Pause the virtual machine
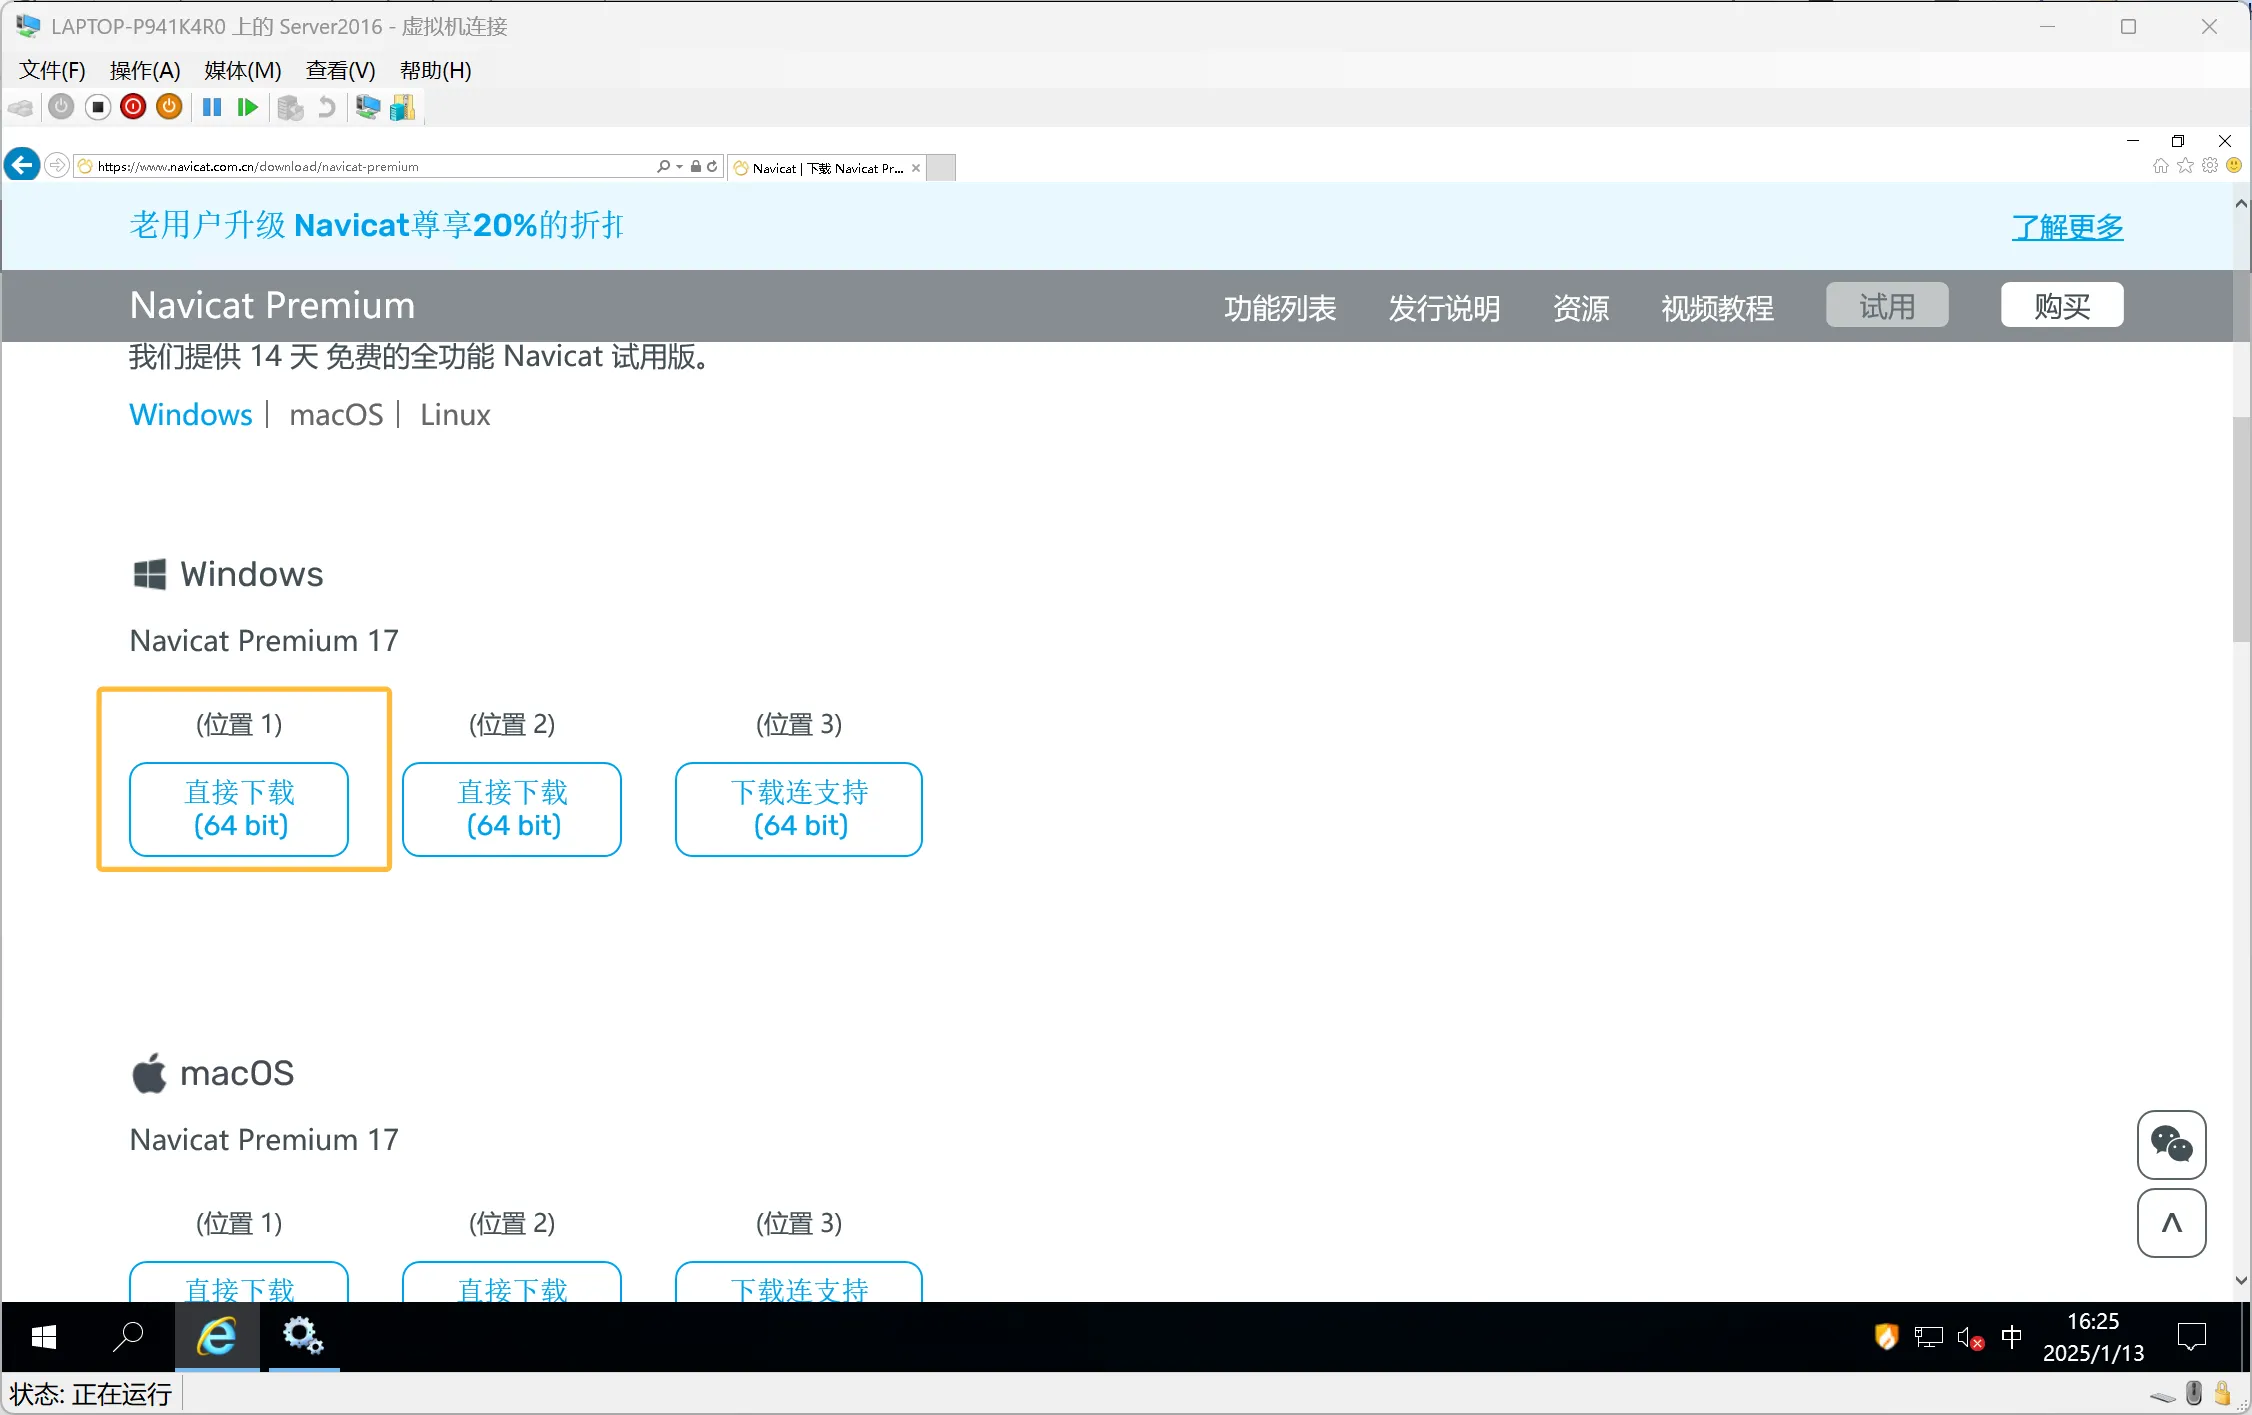 click(x=212, y=107)
